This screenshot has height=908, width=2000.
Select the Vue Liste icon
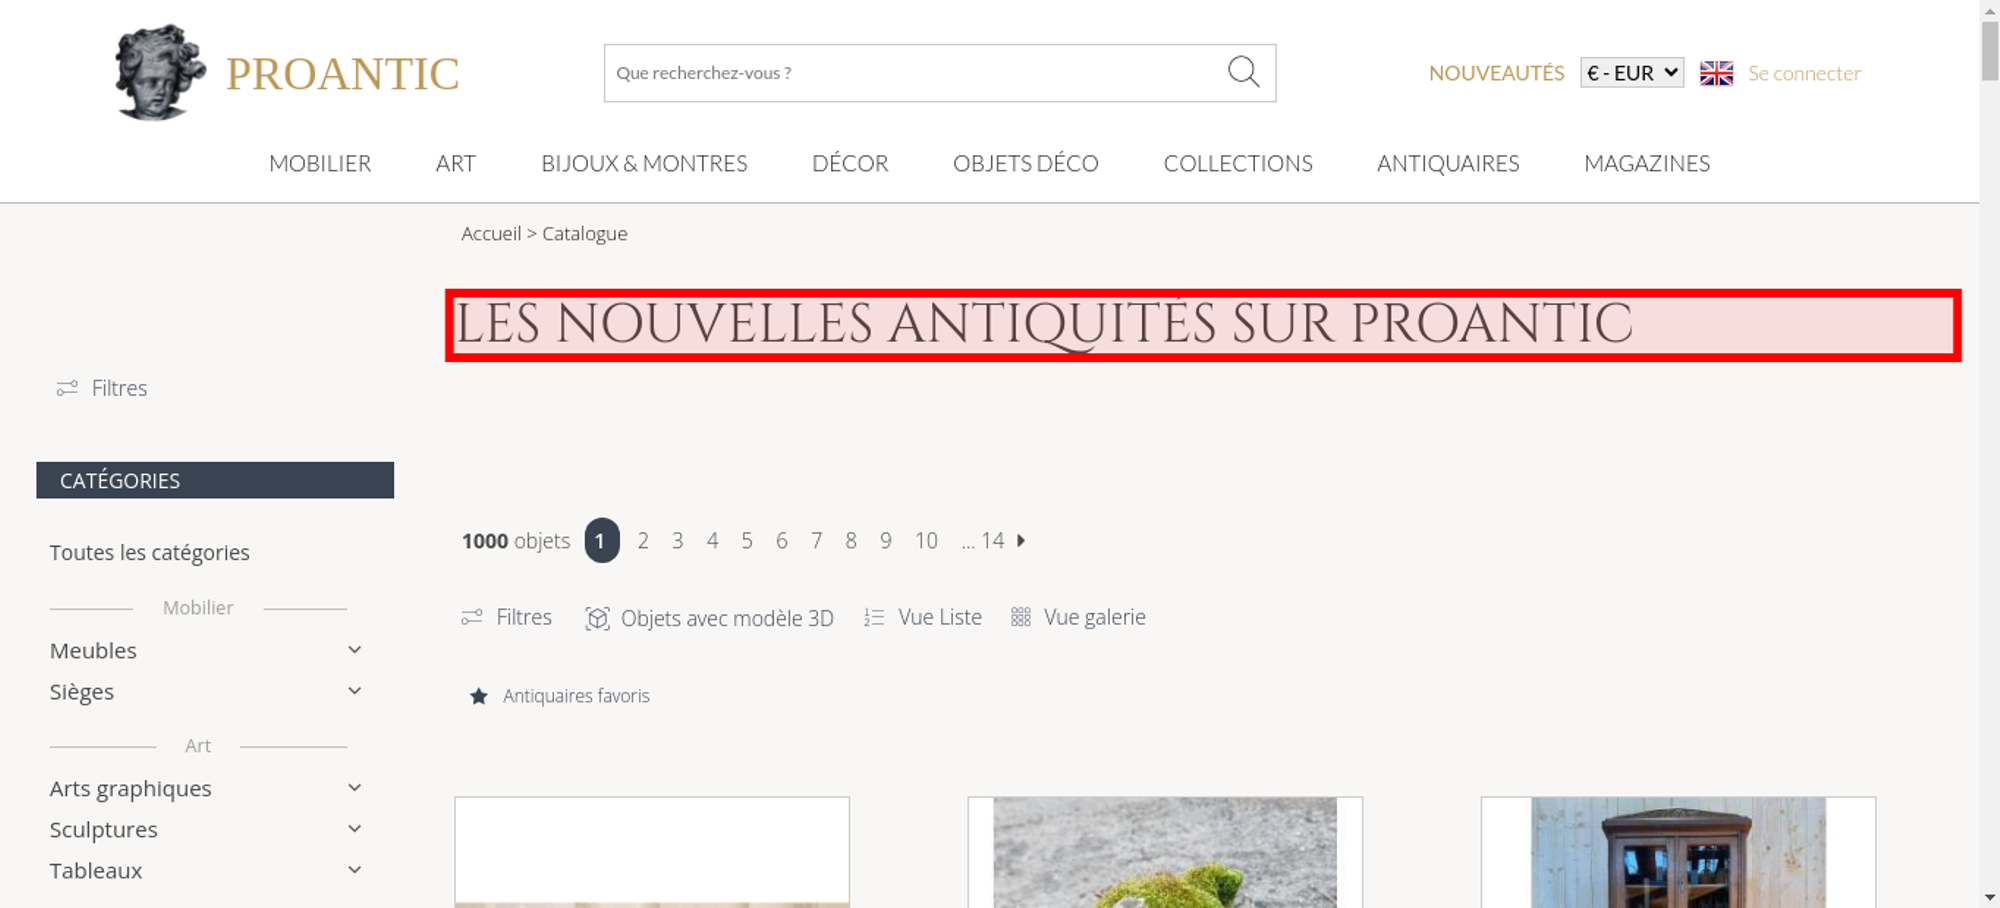point(874,617)
